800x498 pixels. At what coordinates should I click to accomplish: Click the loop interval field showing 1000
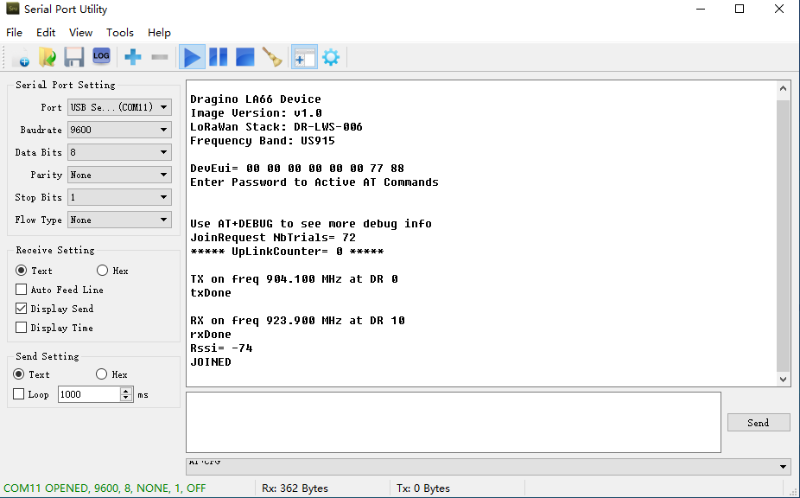pyautogui.click(x=89, y=394)
